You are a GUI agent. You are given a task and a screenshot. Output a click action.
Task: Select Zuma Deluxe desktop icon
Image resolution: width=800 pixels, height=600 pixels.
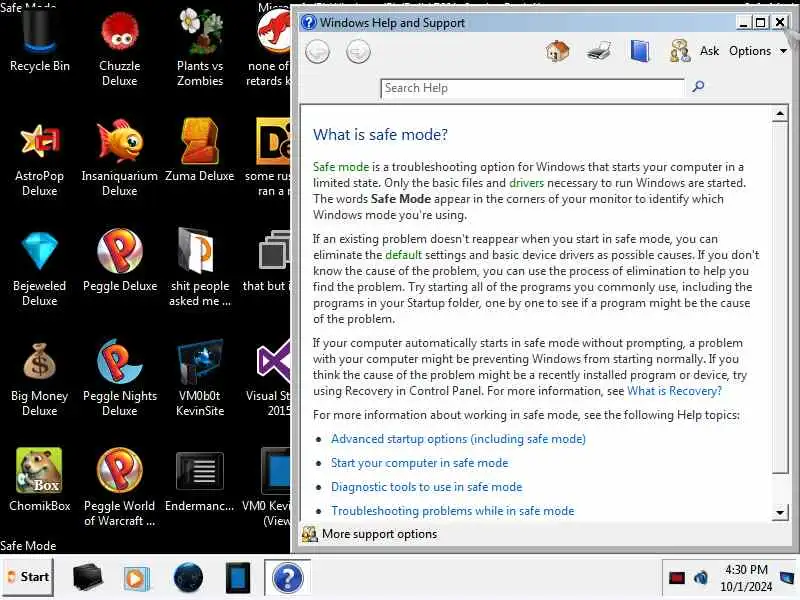pos(199,151)
